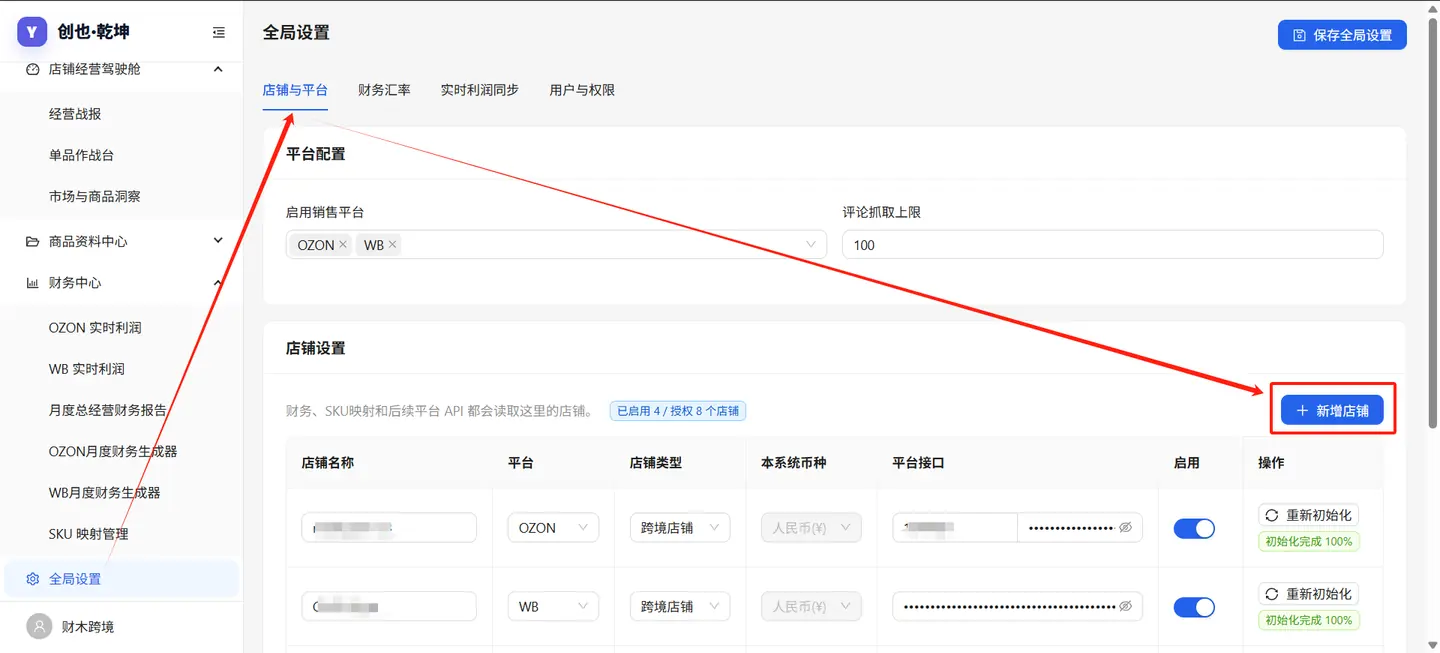The height and width of the screenshot is (653, 1440).
Task: Click the folder icon beside 商品资料中心
Action: click(x=33, y=241)
